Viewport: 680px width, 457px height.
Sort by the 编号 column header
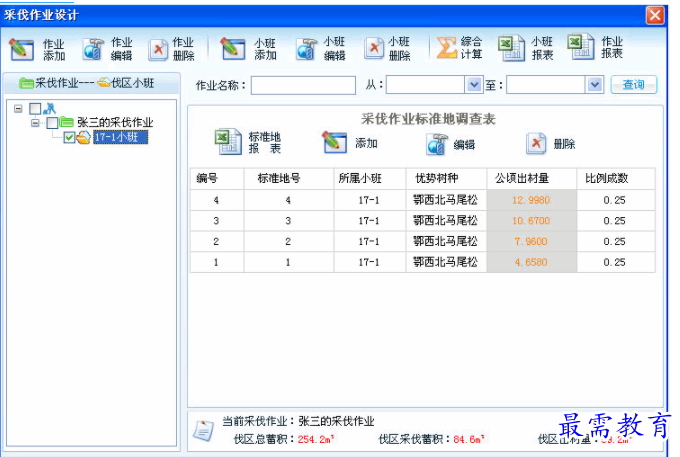(217, 178)
